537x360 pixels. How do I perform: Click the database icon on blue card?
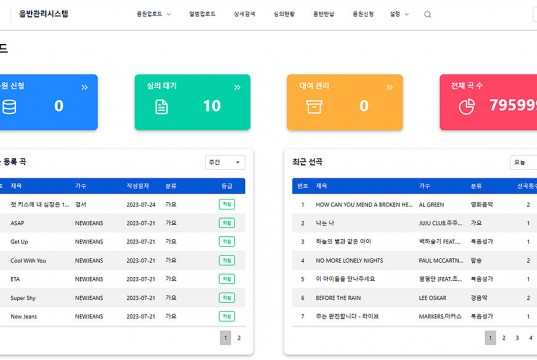[x=9, y=107]
